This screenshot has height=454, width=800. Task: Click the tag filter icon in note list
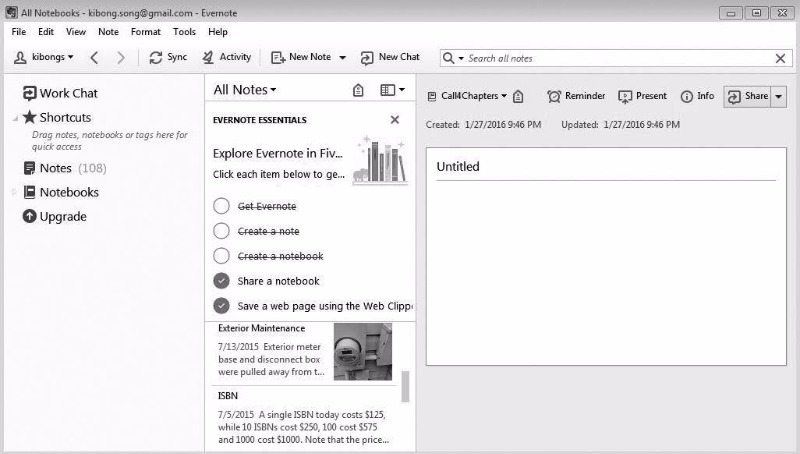[358, 90]
